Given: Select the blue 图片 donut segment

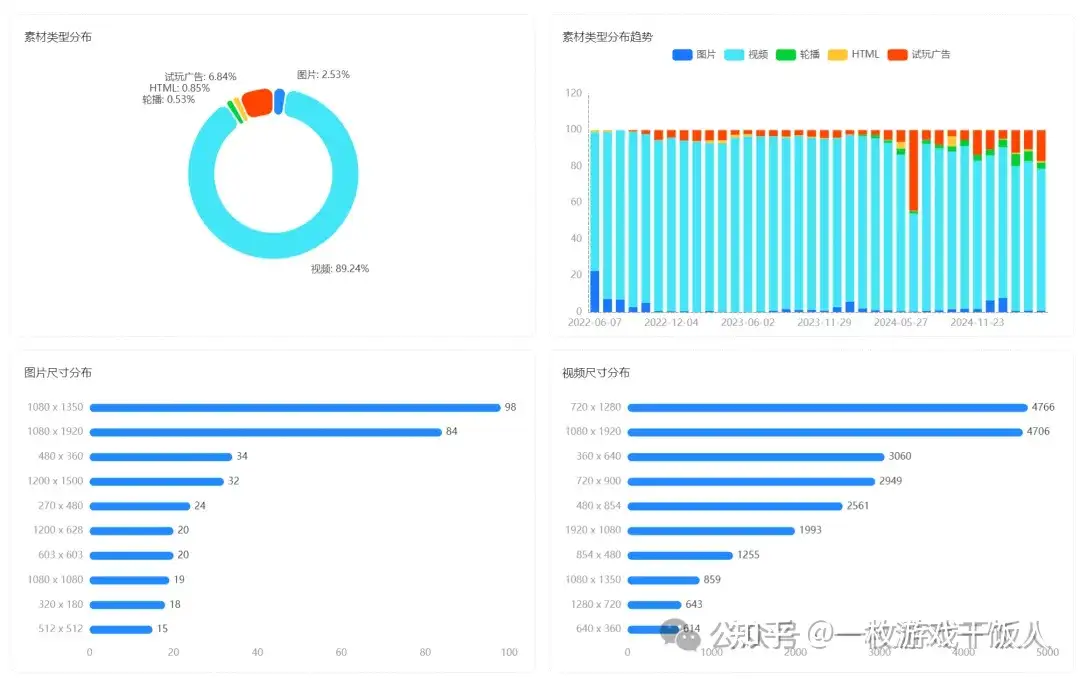Looking at the screenshot, I should pyautogui.click(x=279, y=101).
